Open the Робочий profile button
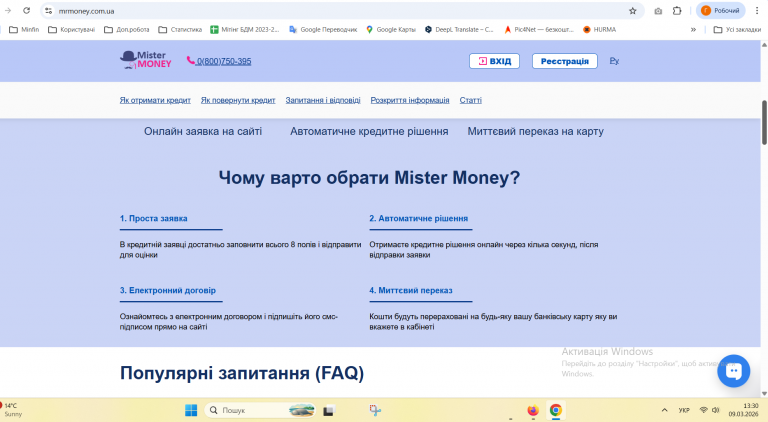Screen dimensions: 768x422 [720, 11]
